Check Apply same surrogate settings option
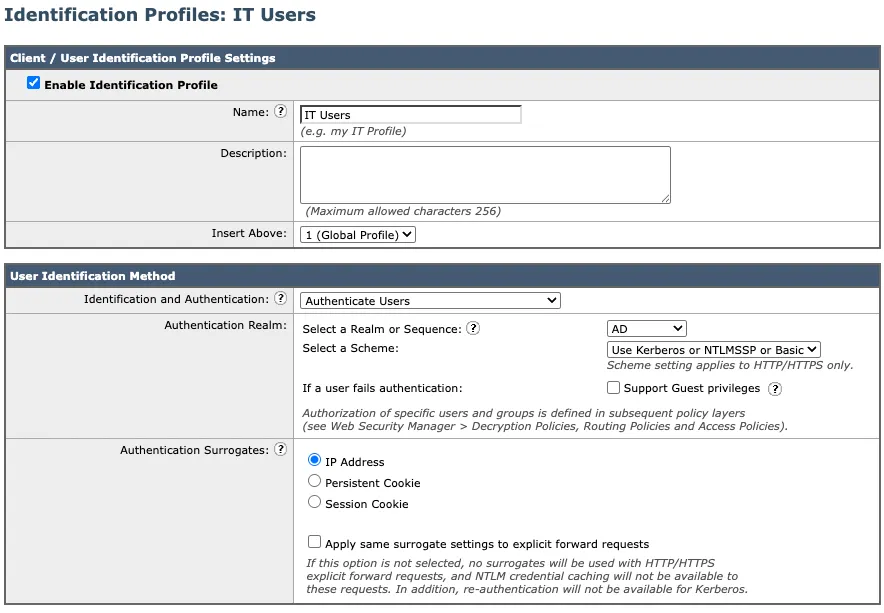This screenshot has height=613, width=884. pyautogui.click(x=315, y=543)
